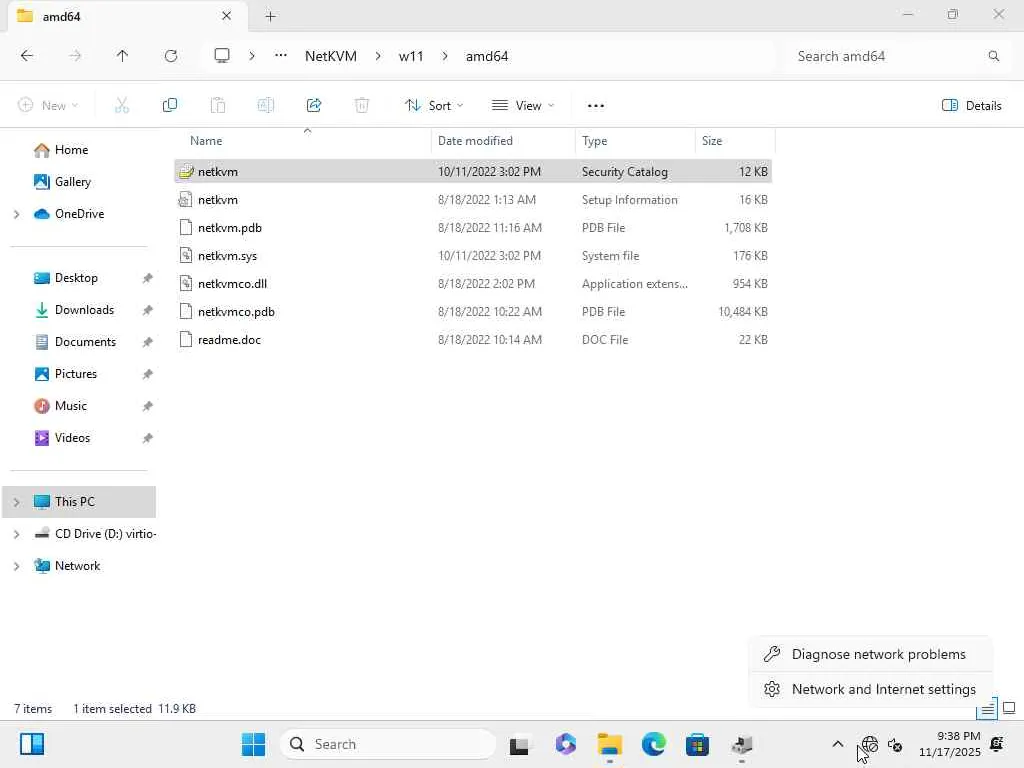
Task: Open the Pictures quick access folder
Action: (x=76, y=374)
